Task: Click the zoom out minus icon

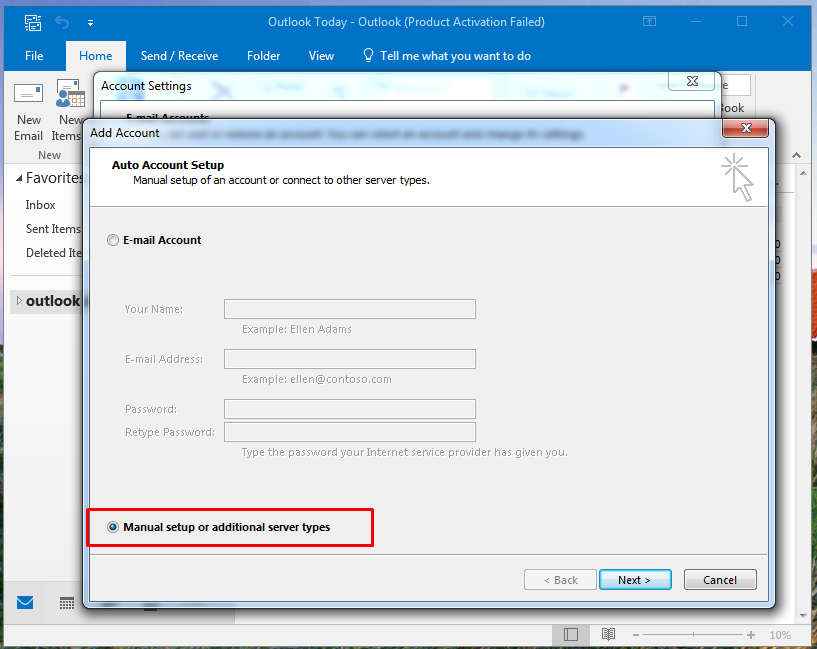Action: pyautogui.click(x=636, y=635)
